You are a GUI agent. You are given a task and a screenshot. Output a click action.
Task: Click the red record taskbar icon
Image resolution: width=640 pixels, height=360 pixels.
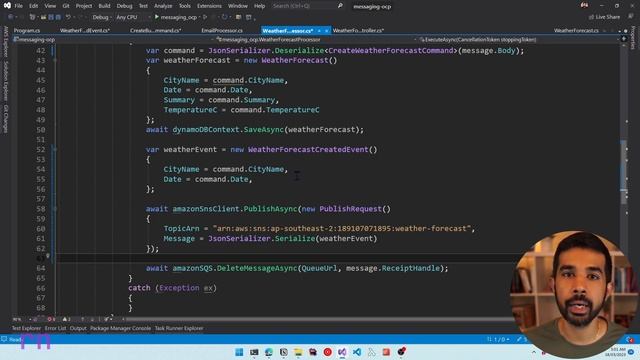point(327,352)
